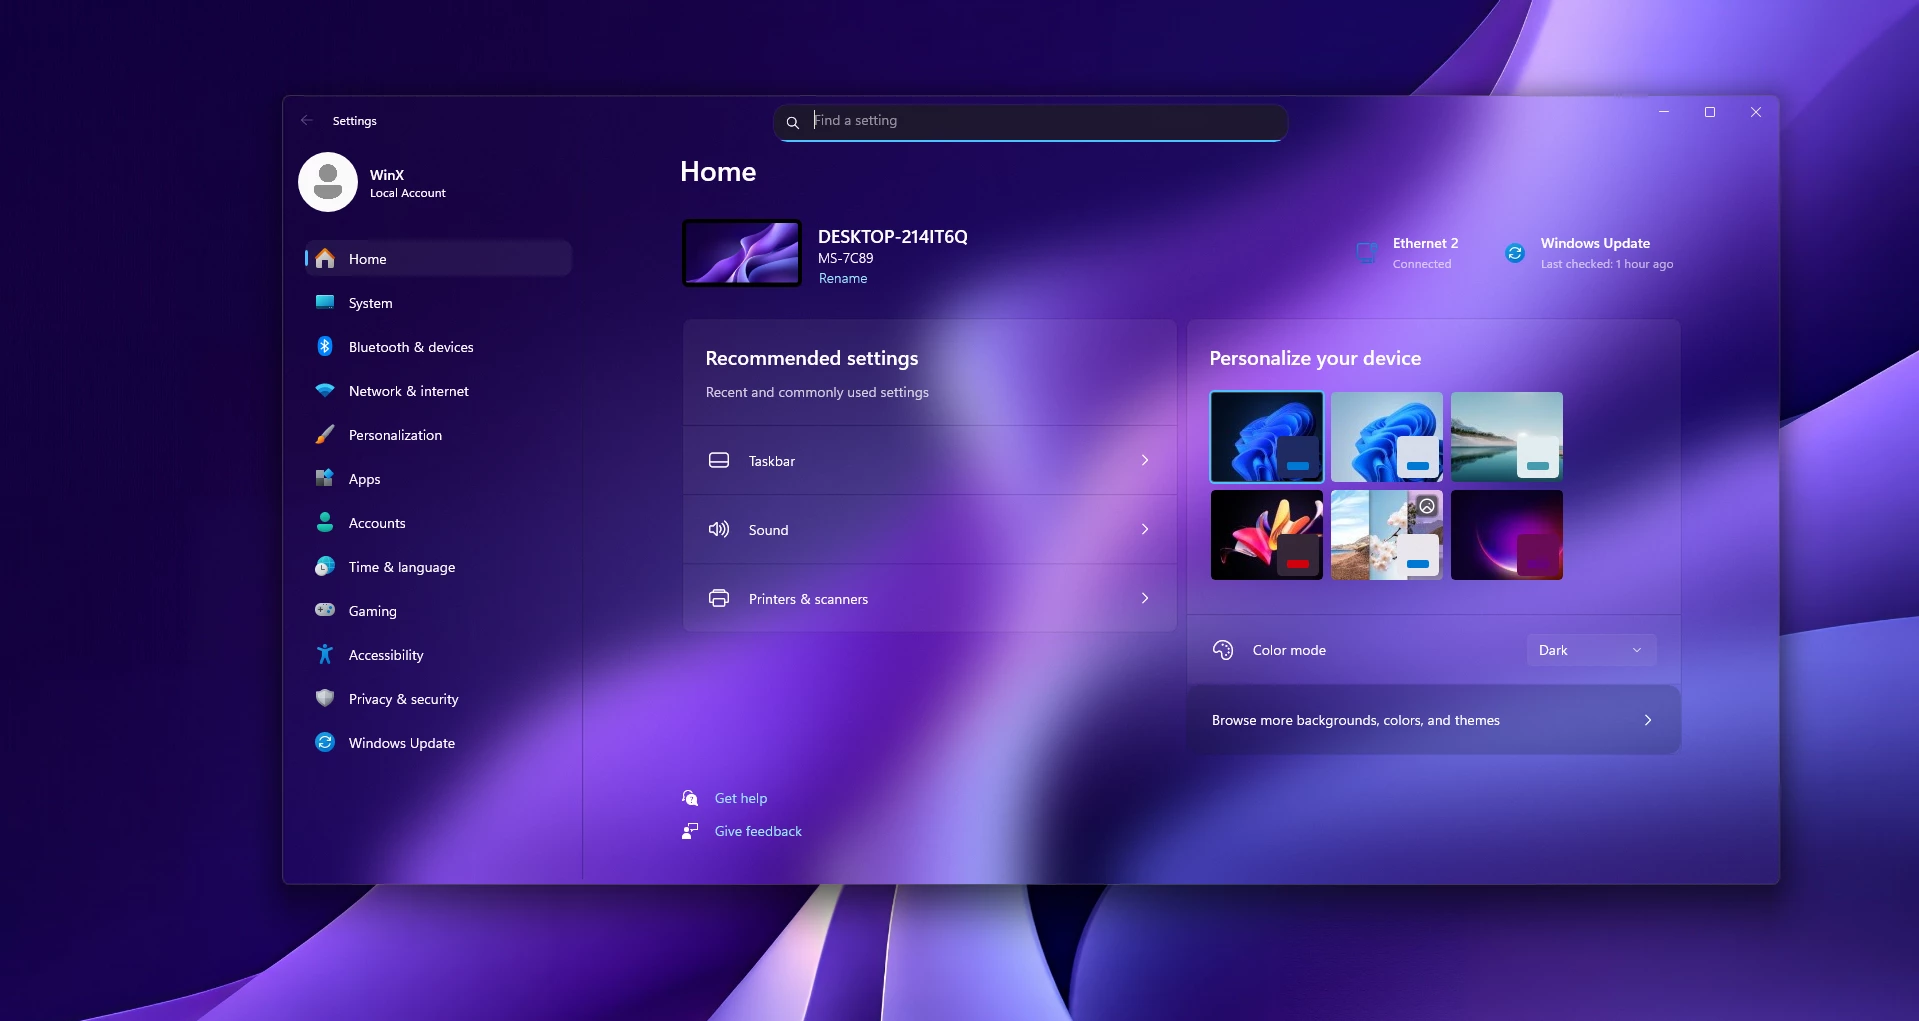The image size is (1919, 1021).
Task: Click the desktop wallpaper preview thumbnail
Action: (x=742, y=253)
